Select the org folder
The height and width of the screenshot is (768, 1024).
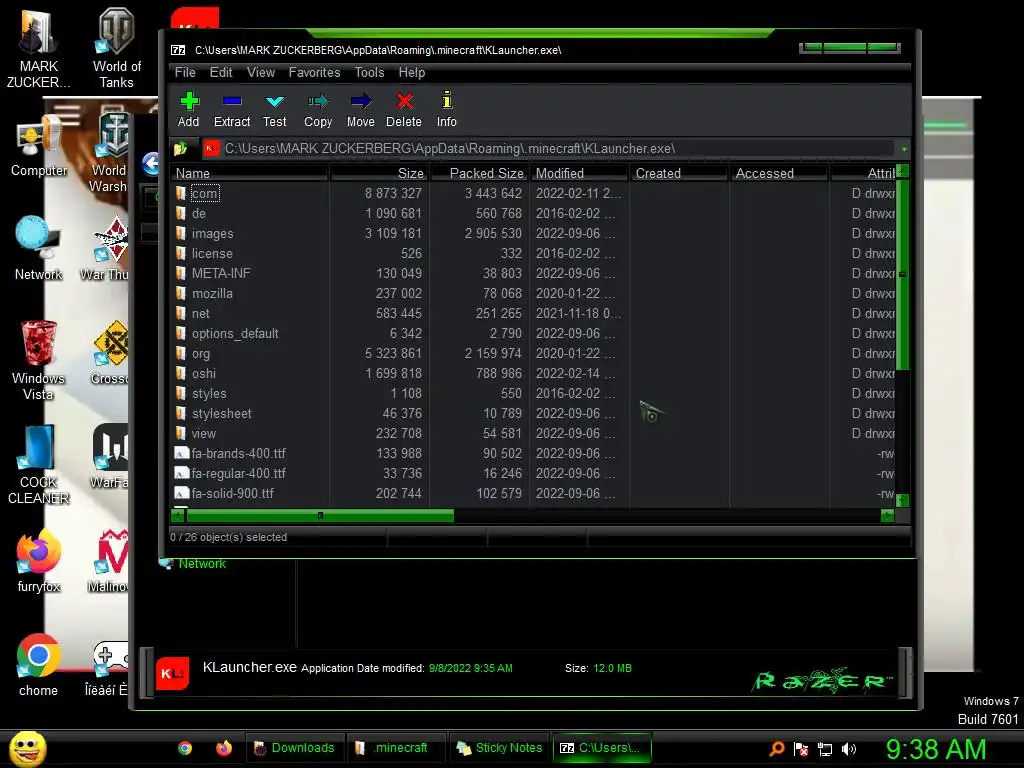point(200,353)
